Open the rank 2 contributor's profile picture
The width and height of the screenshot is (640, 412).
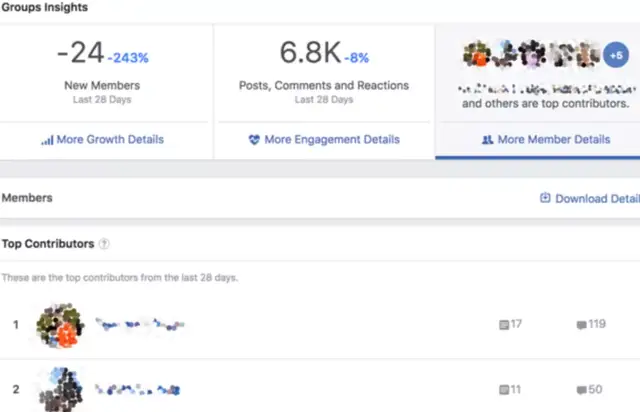point(58,388)
